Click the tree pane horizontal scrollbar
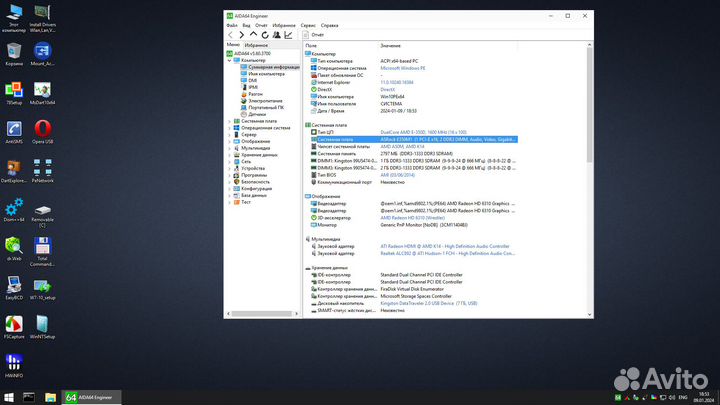720x405 pixels. [x=262, y=314]
